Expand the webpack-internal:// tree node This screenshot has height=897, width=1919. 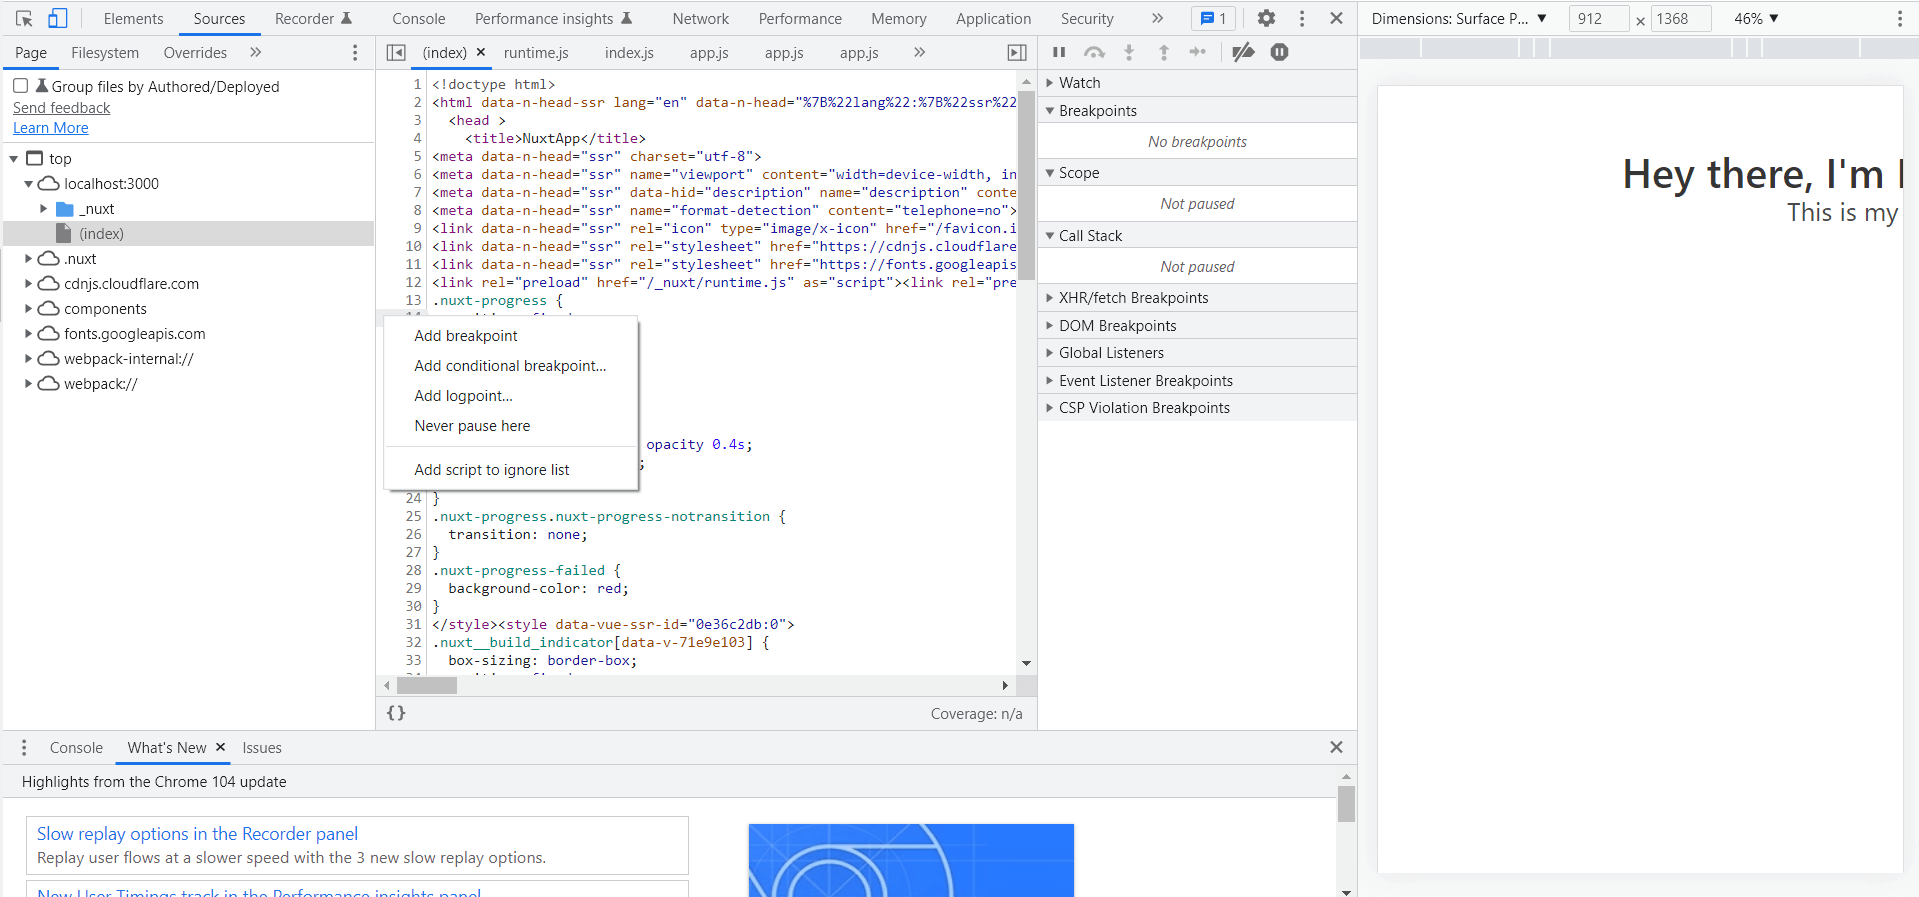click(29, 359)
